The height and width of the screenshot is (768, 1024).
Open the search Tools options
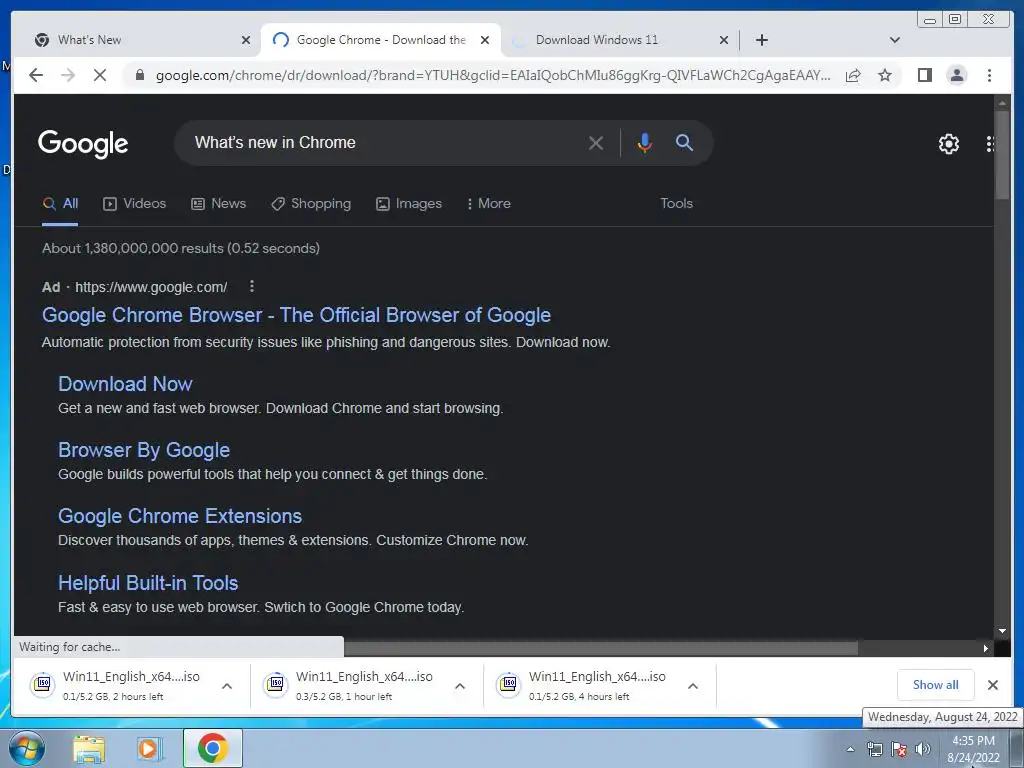click(677, 204)
